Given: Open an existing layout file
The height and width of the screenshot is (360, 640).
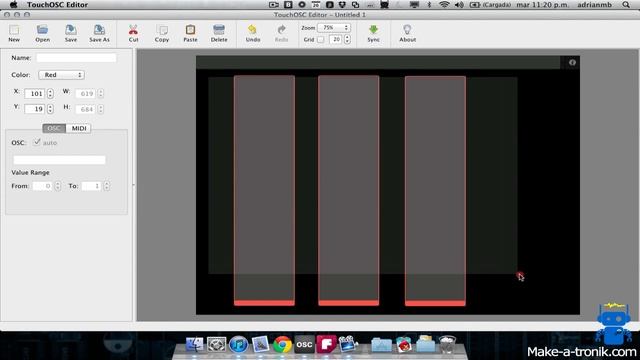Looking at the screenshot, I should pyautogui.click(x=42, y=33).
